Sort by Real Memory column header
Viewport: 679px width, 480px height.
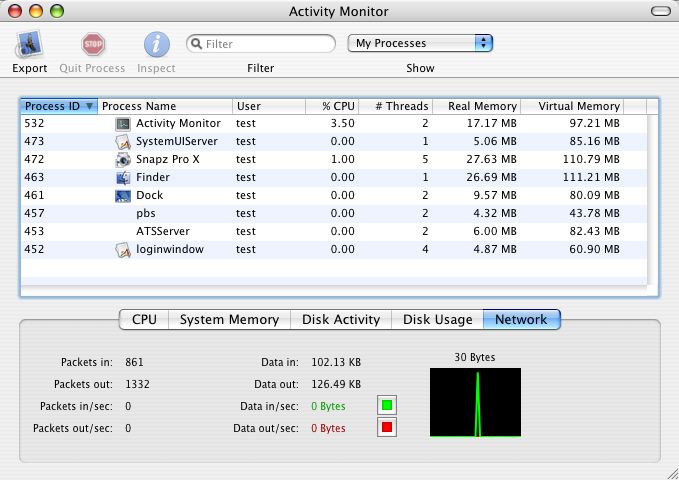pyautogui.click(x=476, y=106)
